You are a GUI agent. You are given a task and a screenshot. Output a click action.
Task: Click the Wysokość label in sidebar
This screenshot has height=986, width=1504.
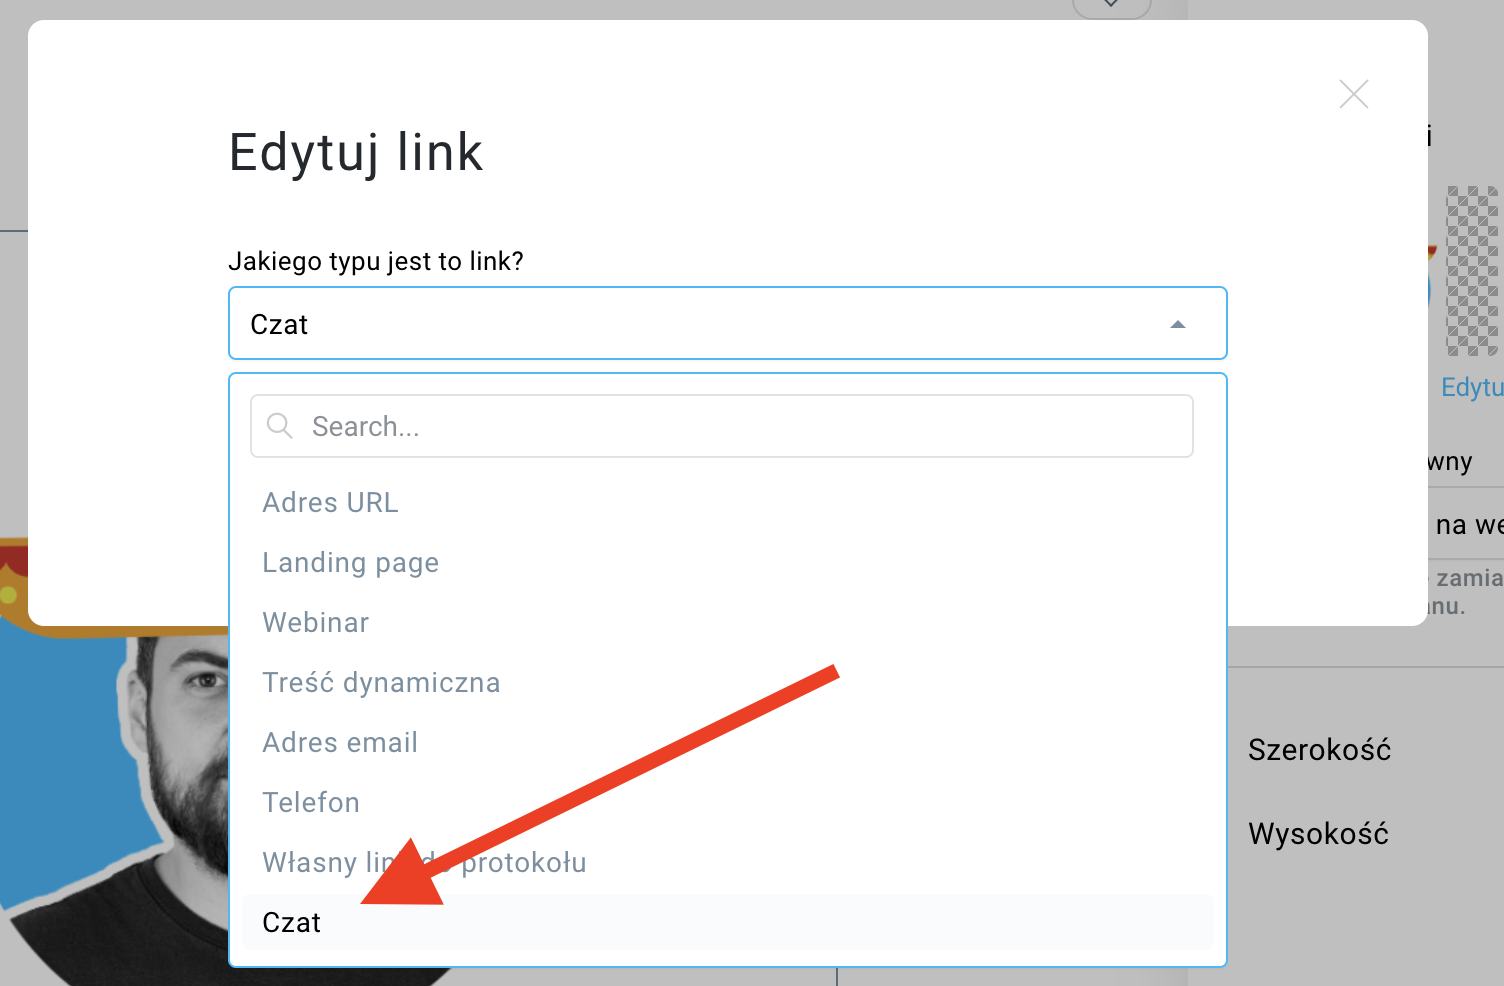point(1318,833)
